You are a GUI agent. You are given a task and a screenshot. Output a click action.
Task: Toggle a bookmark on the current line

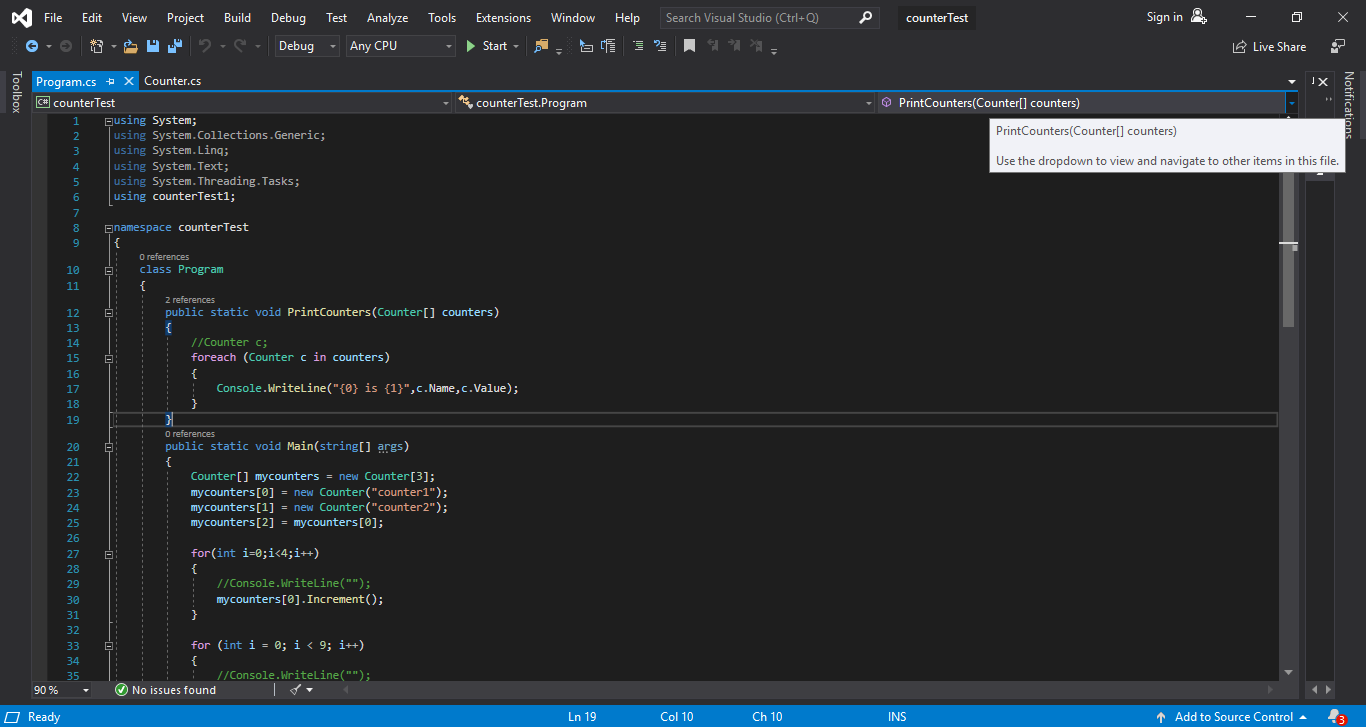click(688, 45)
